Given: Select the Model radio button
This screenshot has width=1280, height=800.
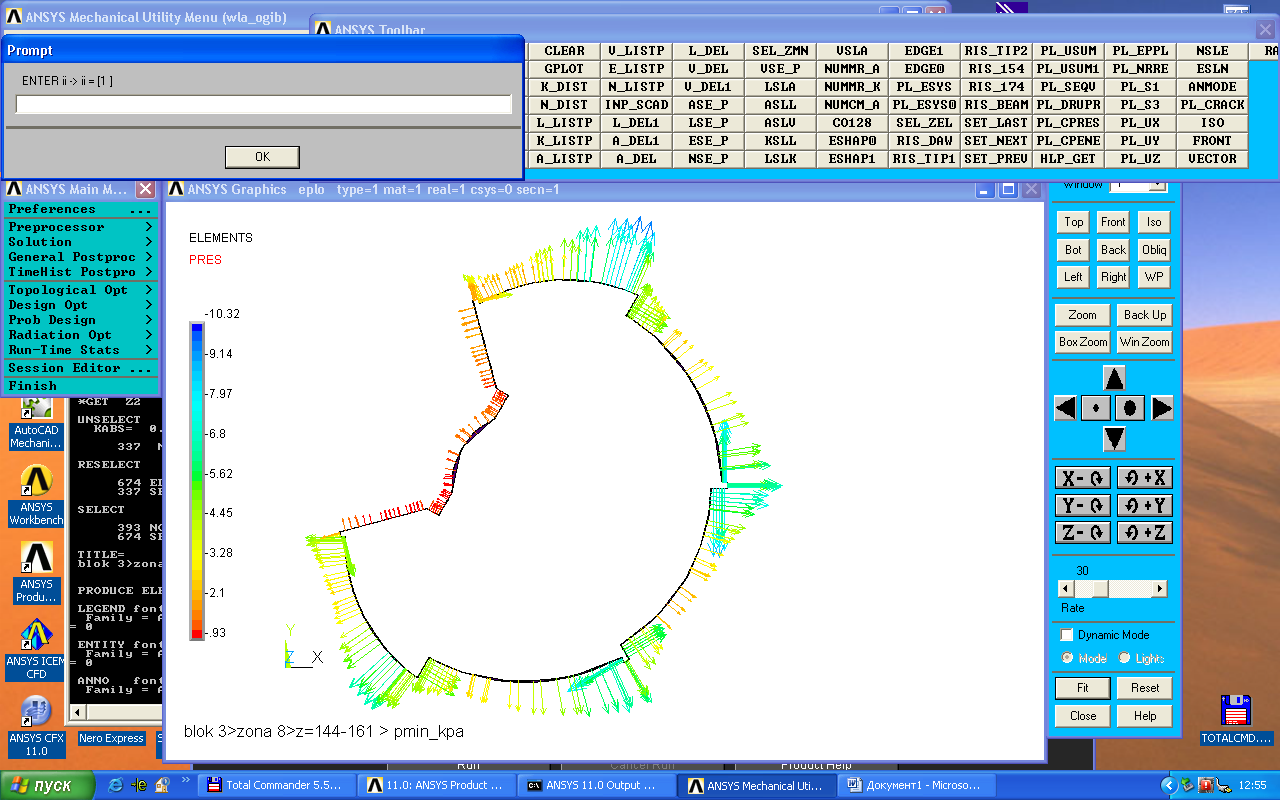Looking at the screenshot, I should 1067,658.
